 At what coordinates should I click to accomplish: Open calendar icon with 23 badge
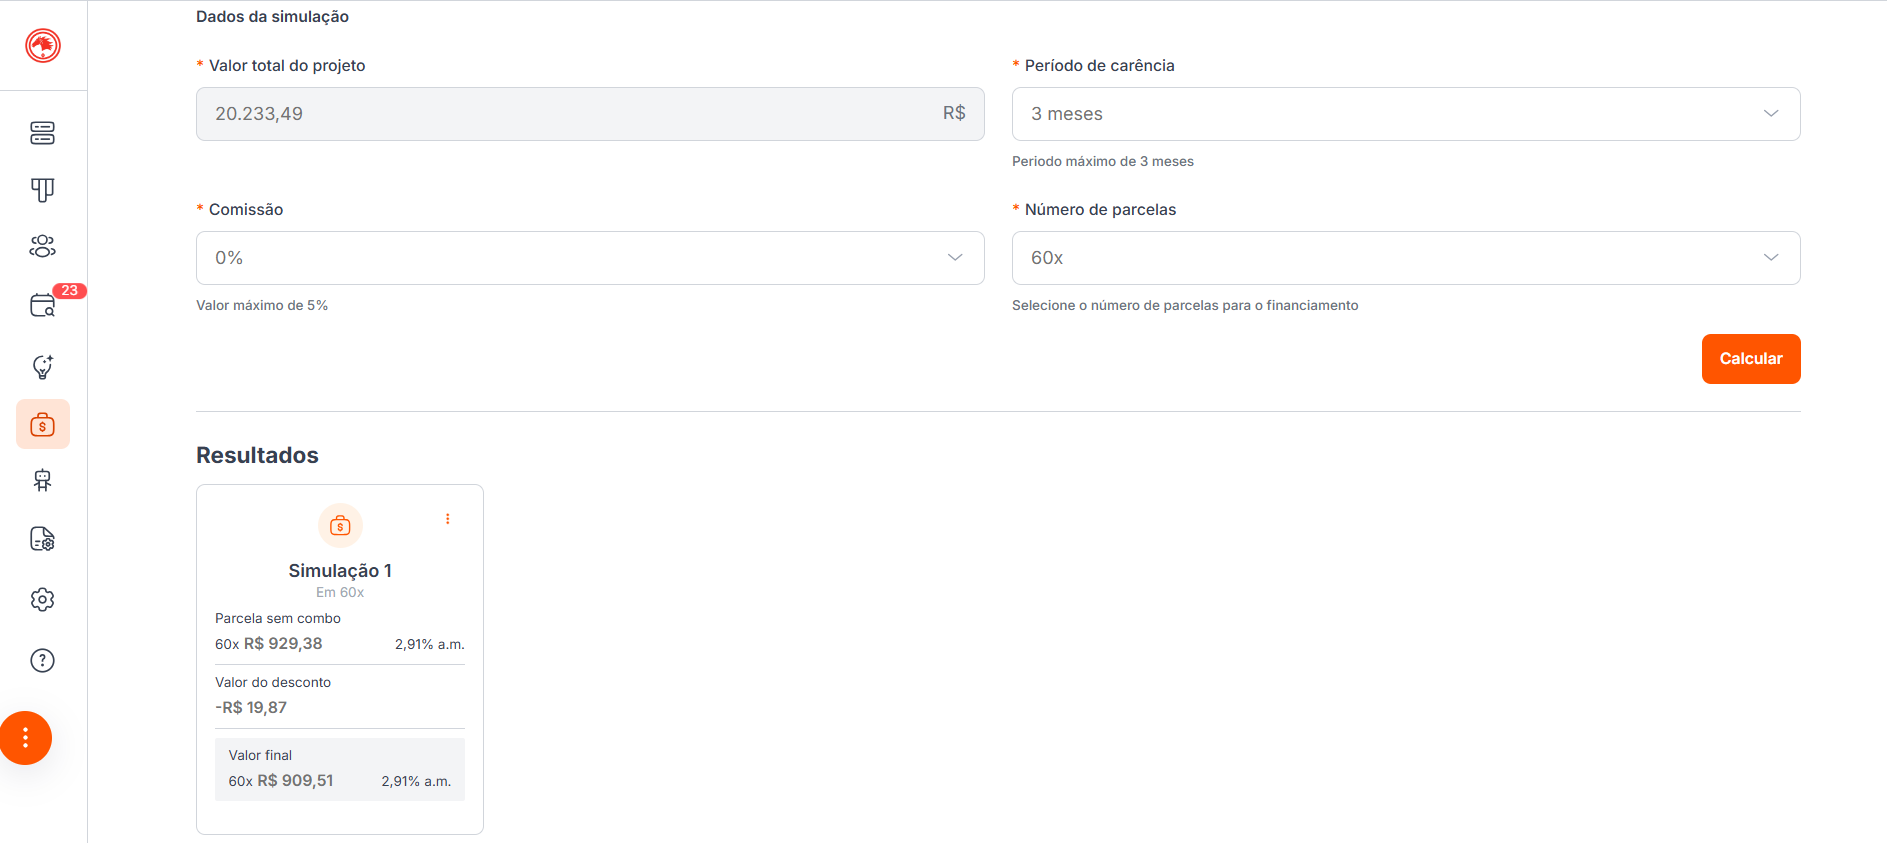(42, 306)
